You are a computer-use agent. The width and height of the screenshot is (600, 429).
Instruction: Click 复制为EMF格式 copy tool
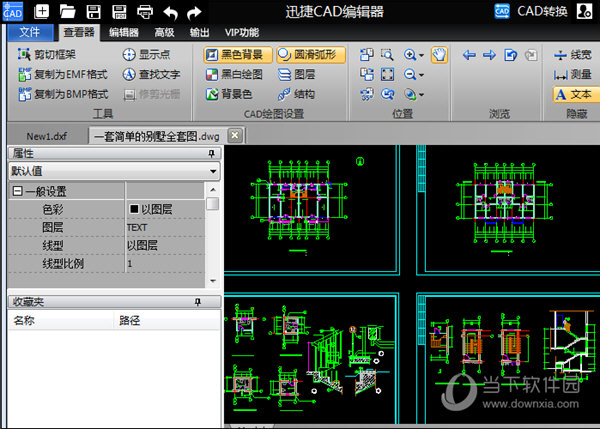[62, 74]
